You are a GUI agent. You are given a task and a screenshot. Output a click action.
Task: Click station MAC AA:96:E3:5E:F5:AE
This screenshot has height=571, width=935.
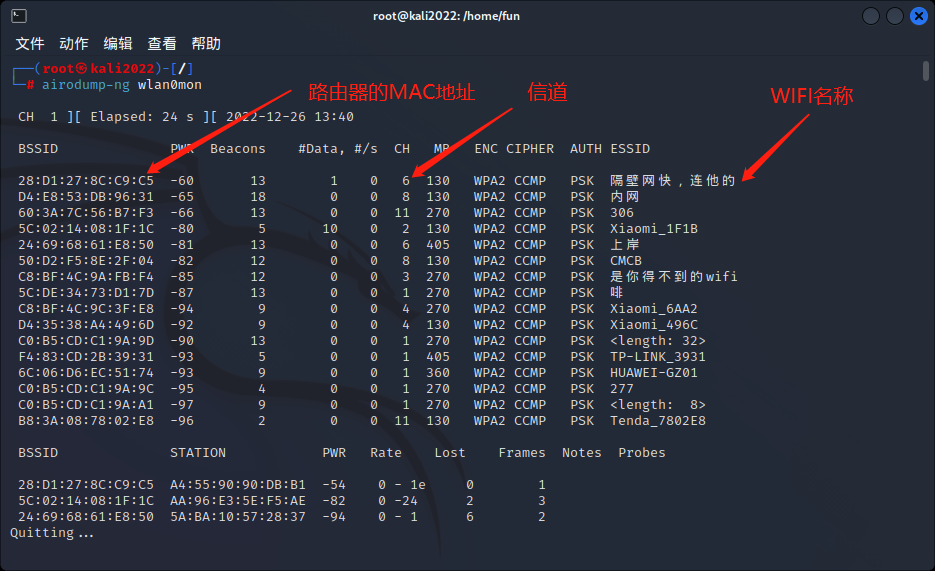238,501
